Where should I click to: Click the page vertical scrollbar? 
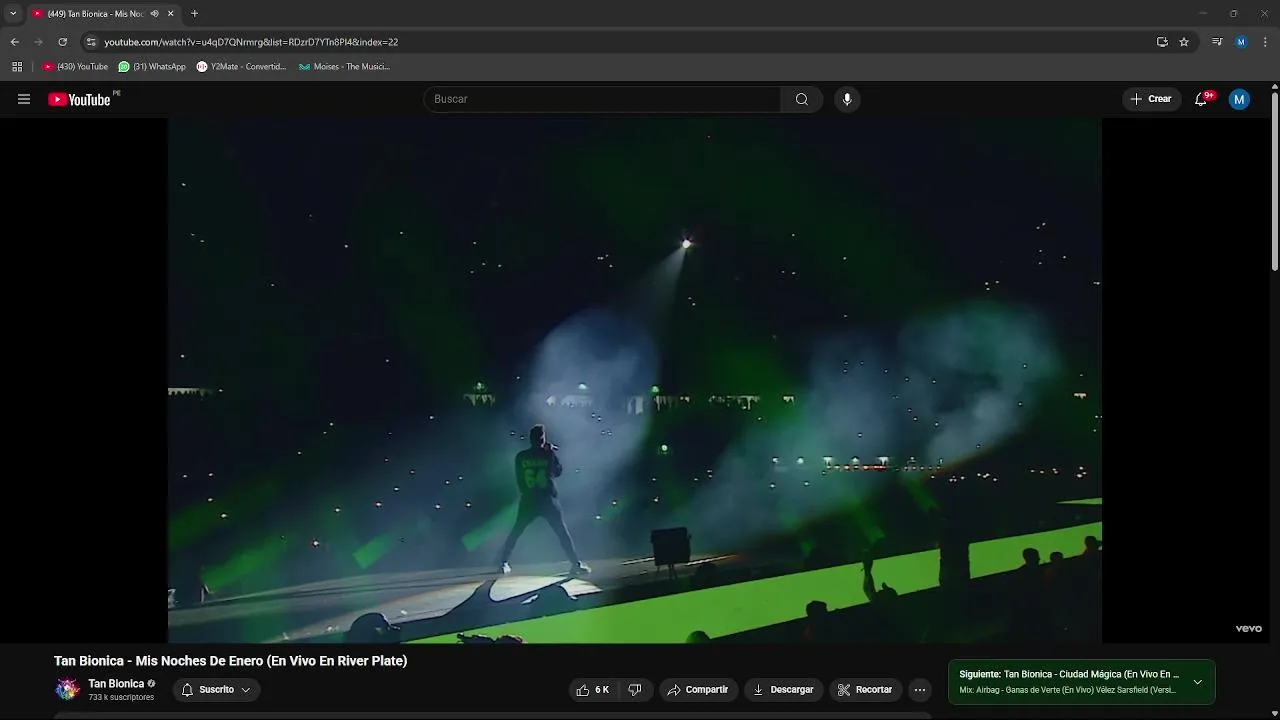(1275, 180)
